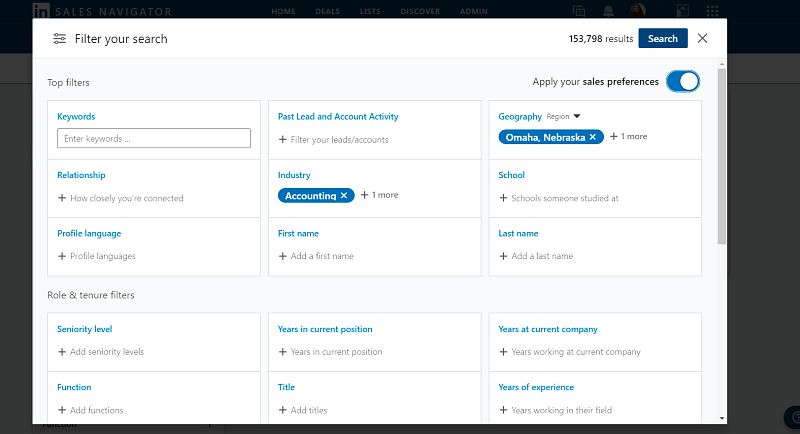Image resolution: width=800 pixels, height=434 pixels.
Task: Toggle the Apply your sales preferences switch
Action: tap(683, 81)
